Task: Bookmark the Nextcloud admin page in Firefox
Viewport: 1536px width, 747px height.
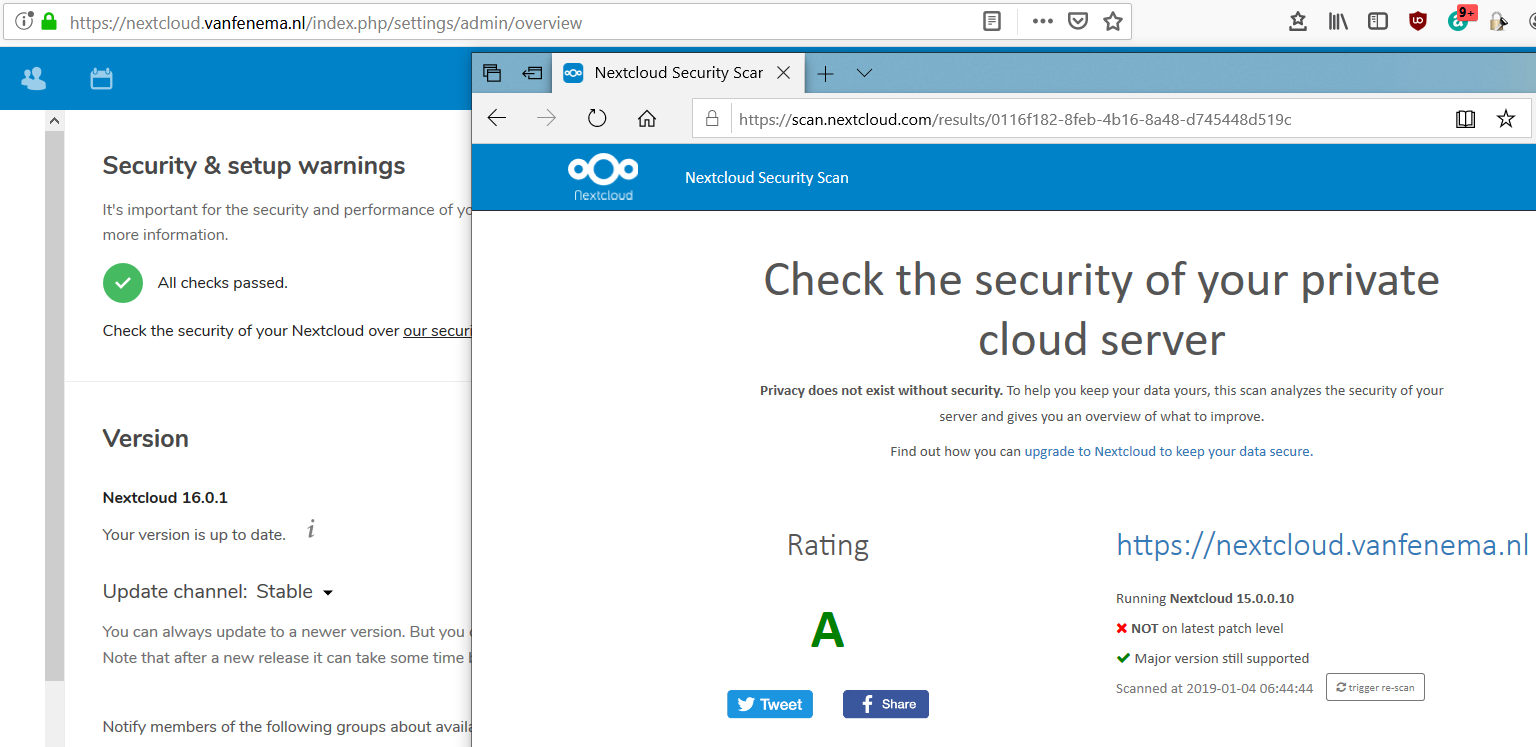Action: click(1113, 21)
